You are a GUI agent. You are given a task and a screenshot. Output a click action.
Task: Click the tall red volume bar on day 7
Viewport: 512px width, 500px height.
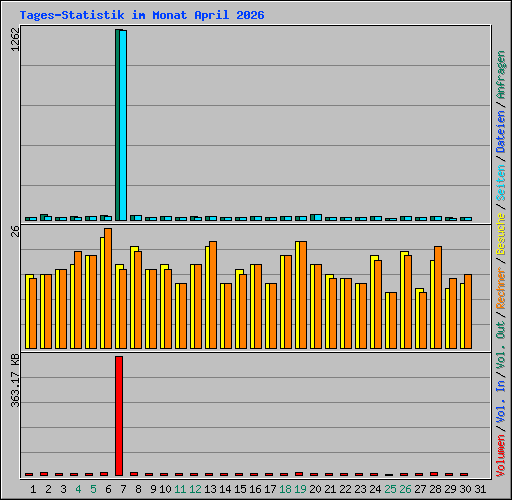[119, 416]
